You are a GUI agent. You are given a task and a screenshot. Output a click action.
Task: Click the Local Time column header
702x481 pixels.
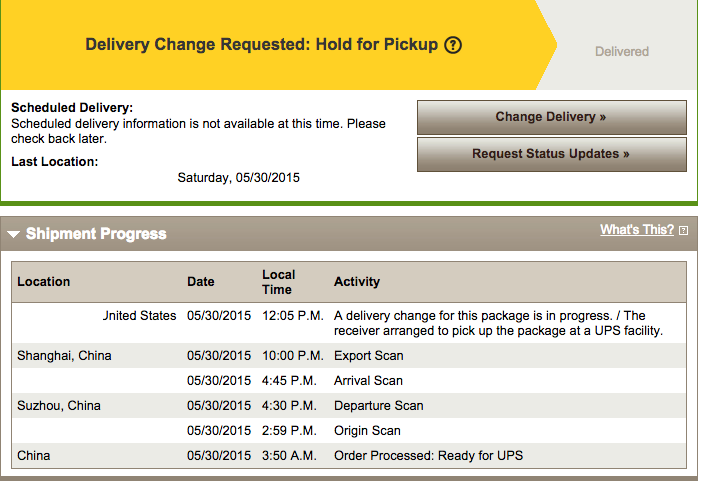click(279, 282)
